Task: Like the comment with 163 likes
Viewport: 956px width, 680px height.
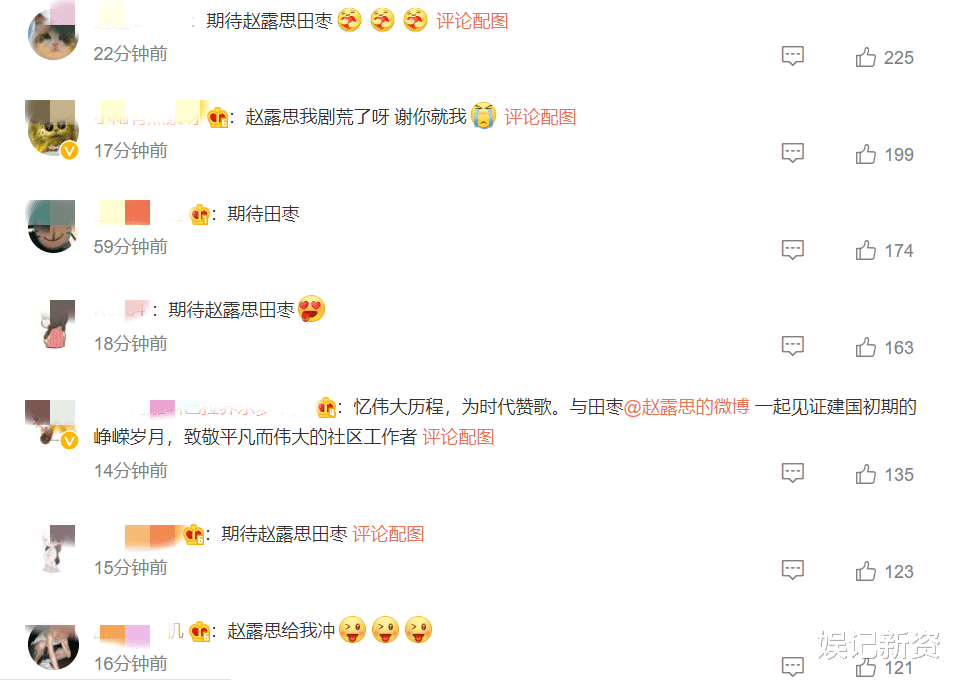Action: [x=865, y=347]
